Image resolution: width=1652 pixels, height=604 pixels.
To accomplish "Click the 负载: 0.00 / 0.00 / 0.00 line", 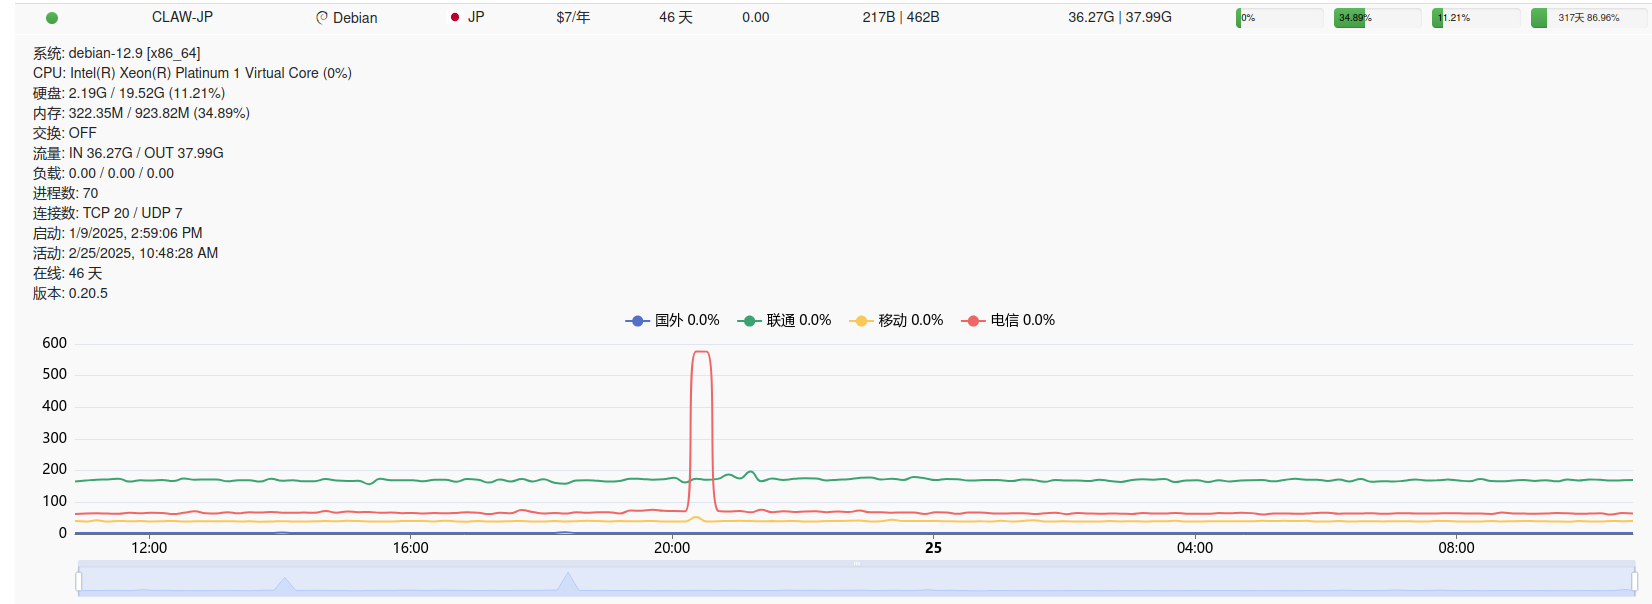I will click(103, 173).
